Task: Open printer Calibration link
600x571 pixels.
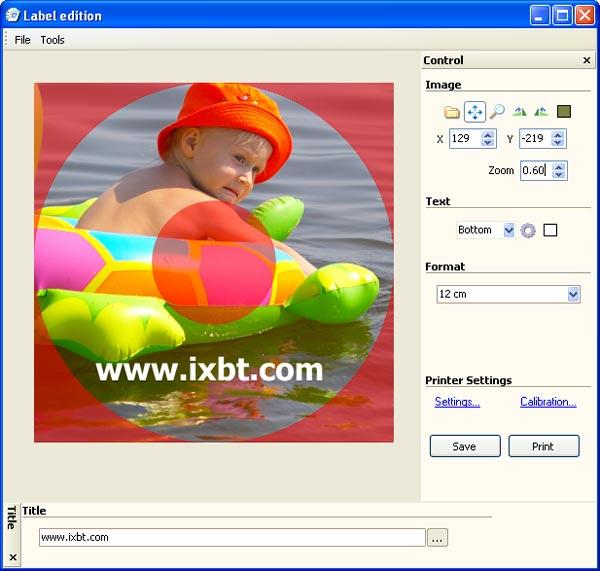Action: [548, 402]
